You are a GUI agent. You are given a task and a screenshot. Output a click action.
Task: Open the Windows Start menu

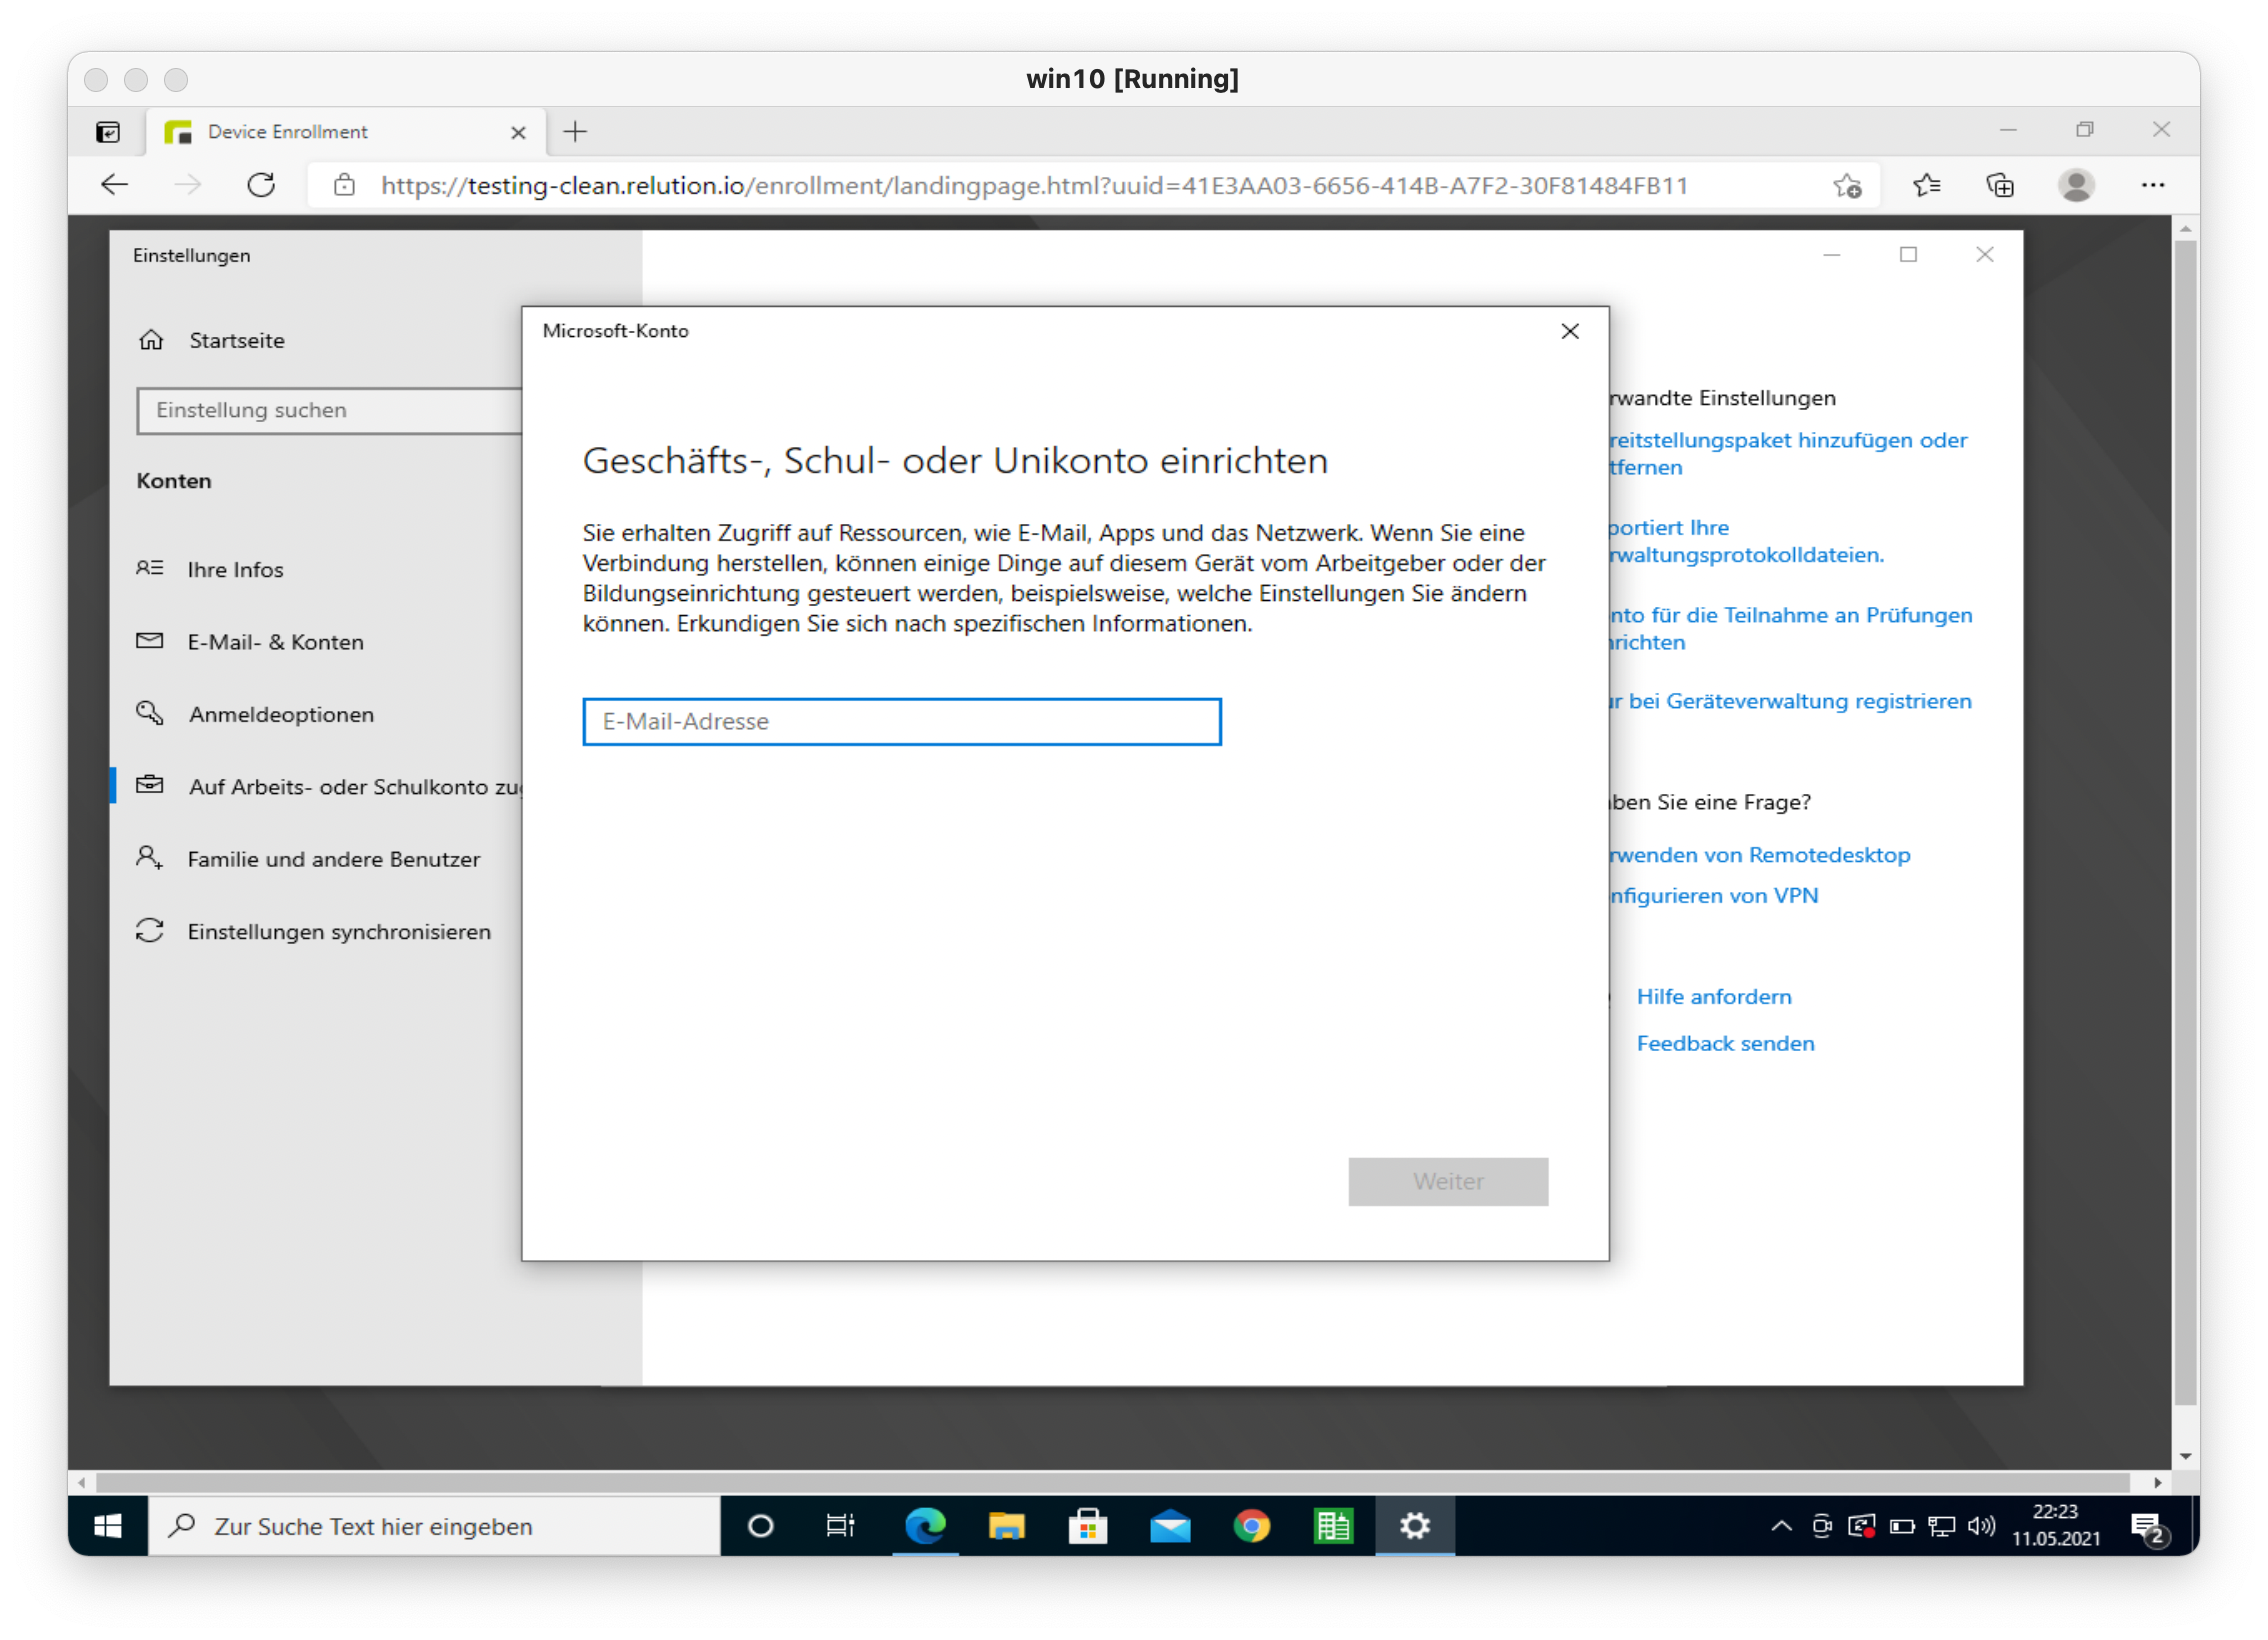[108, 1526]
